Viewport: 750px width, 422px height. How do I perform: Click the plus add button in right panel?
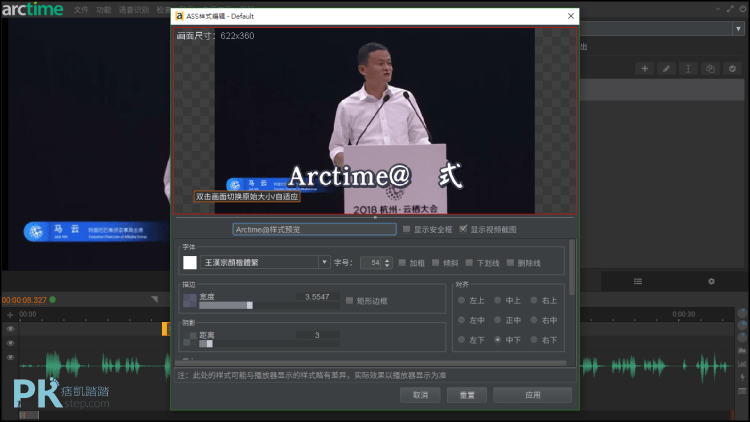645,69
